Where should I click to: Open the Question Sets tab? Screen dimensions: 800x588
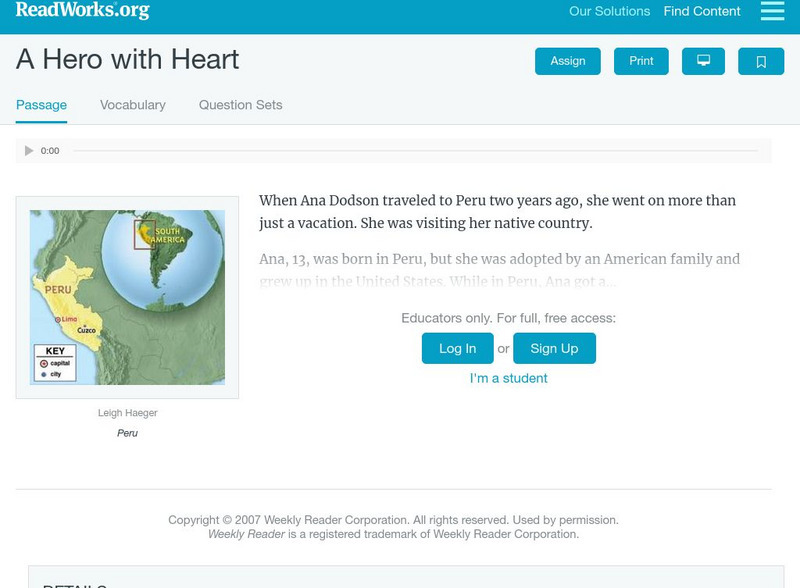240,105
